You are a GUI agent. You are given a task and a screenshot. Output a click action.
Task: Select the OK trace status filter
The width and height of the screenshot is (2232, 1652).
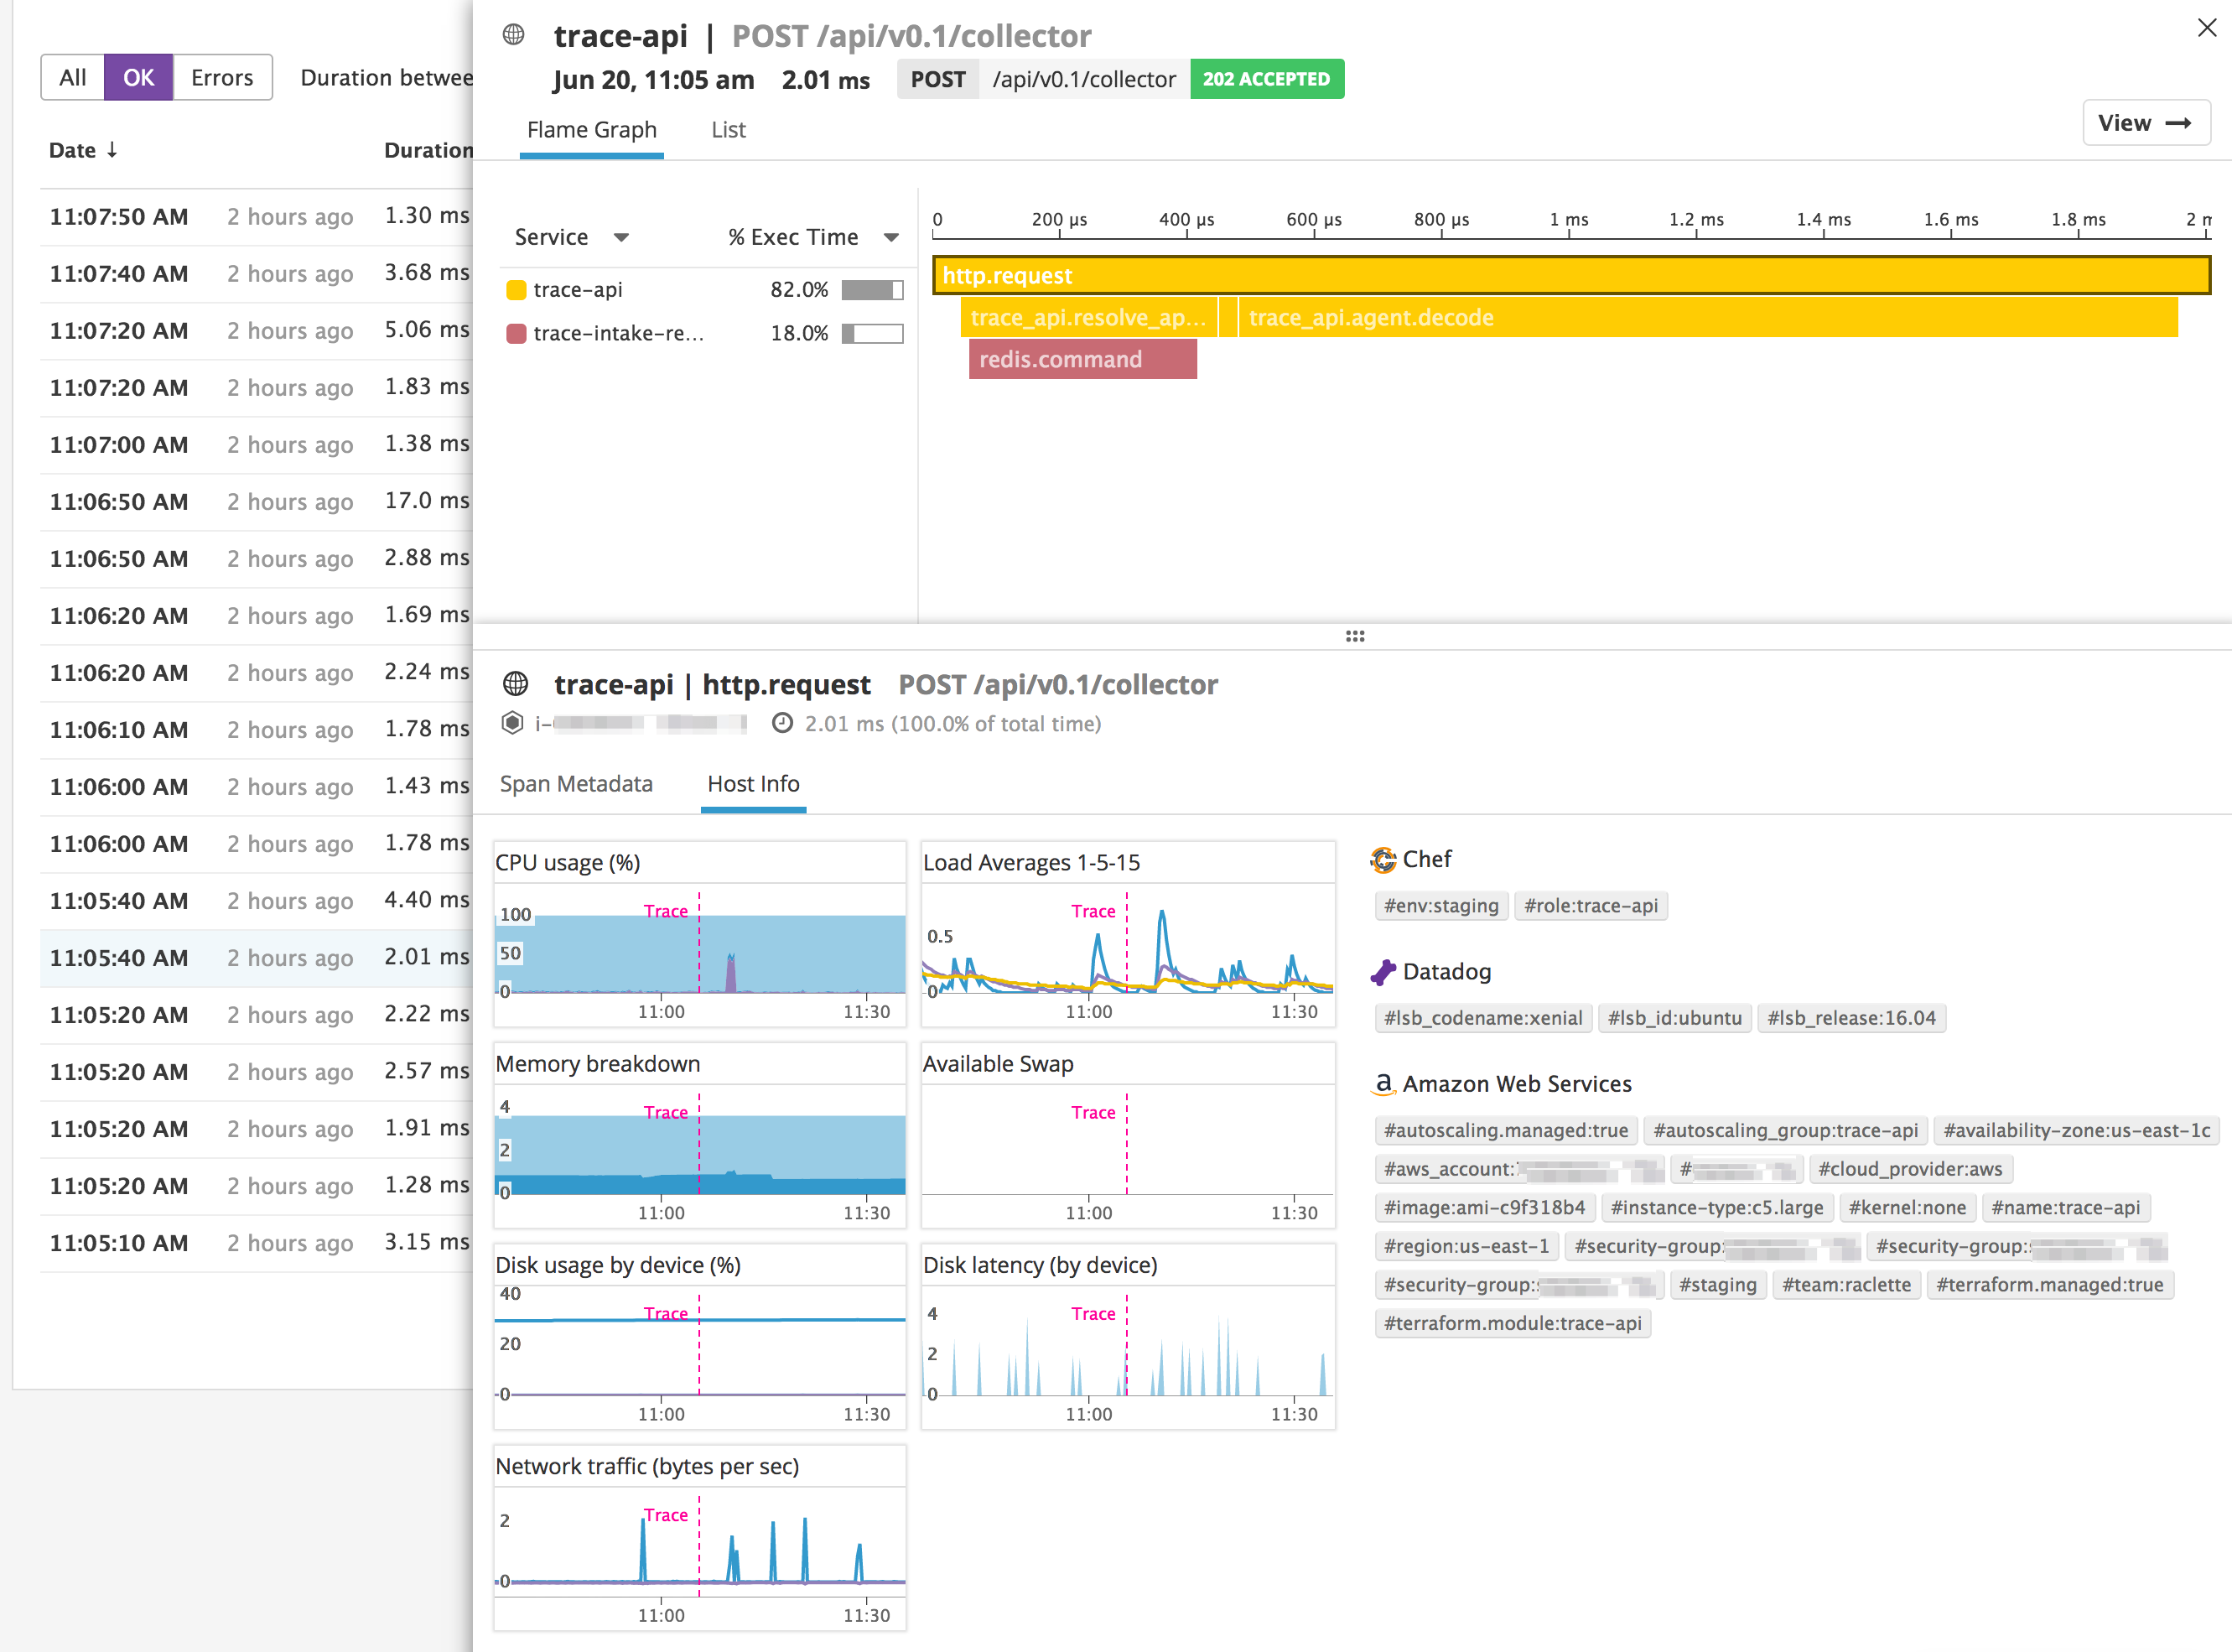139,77
